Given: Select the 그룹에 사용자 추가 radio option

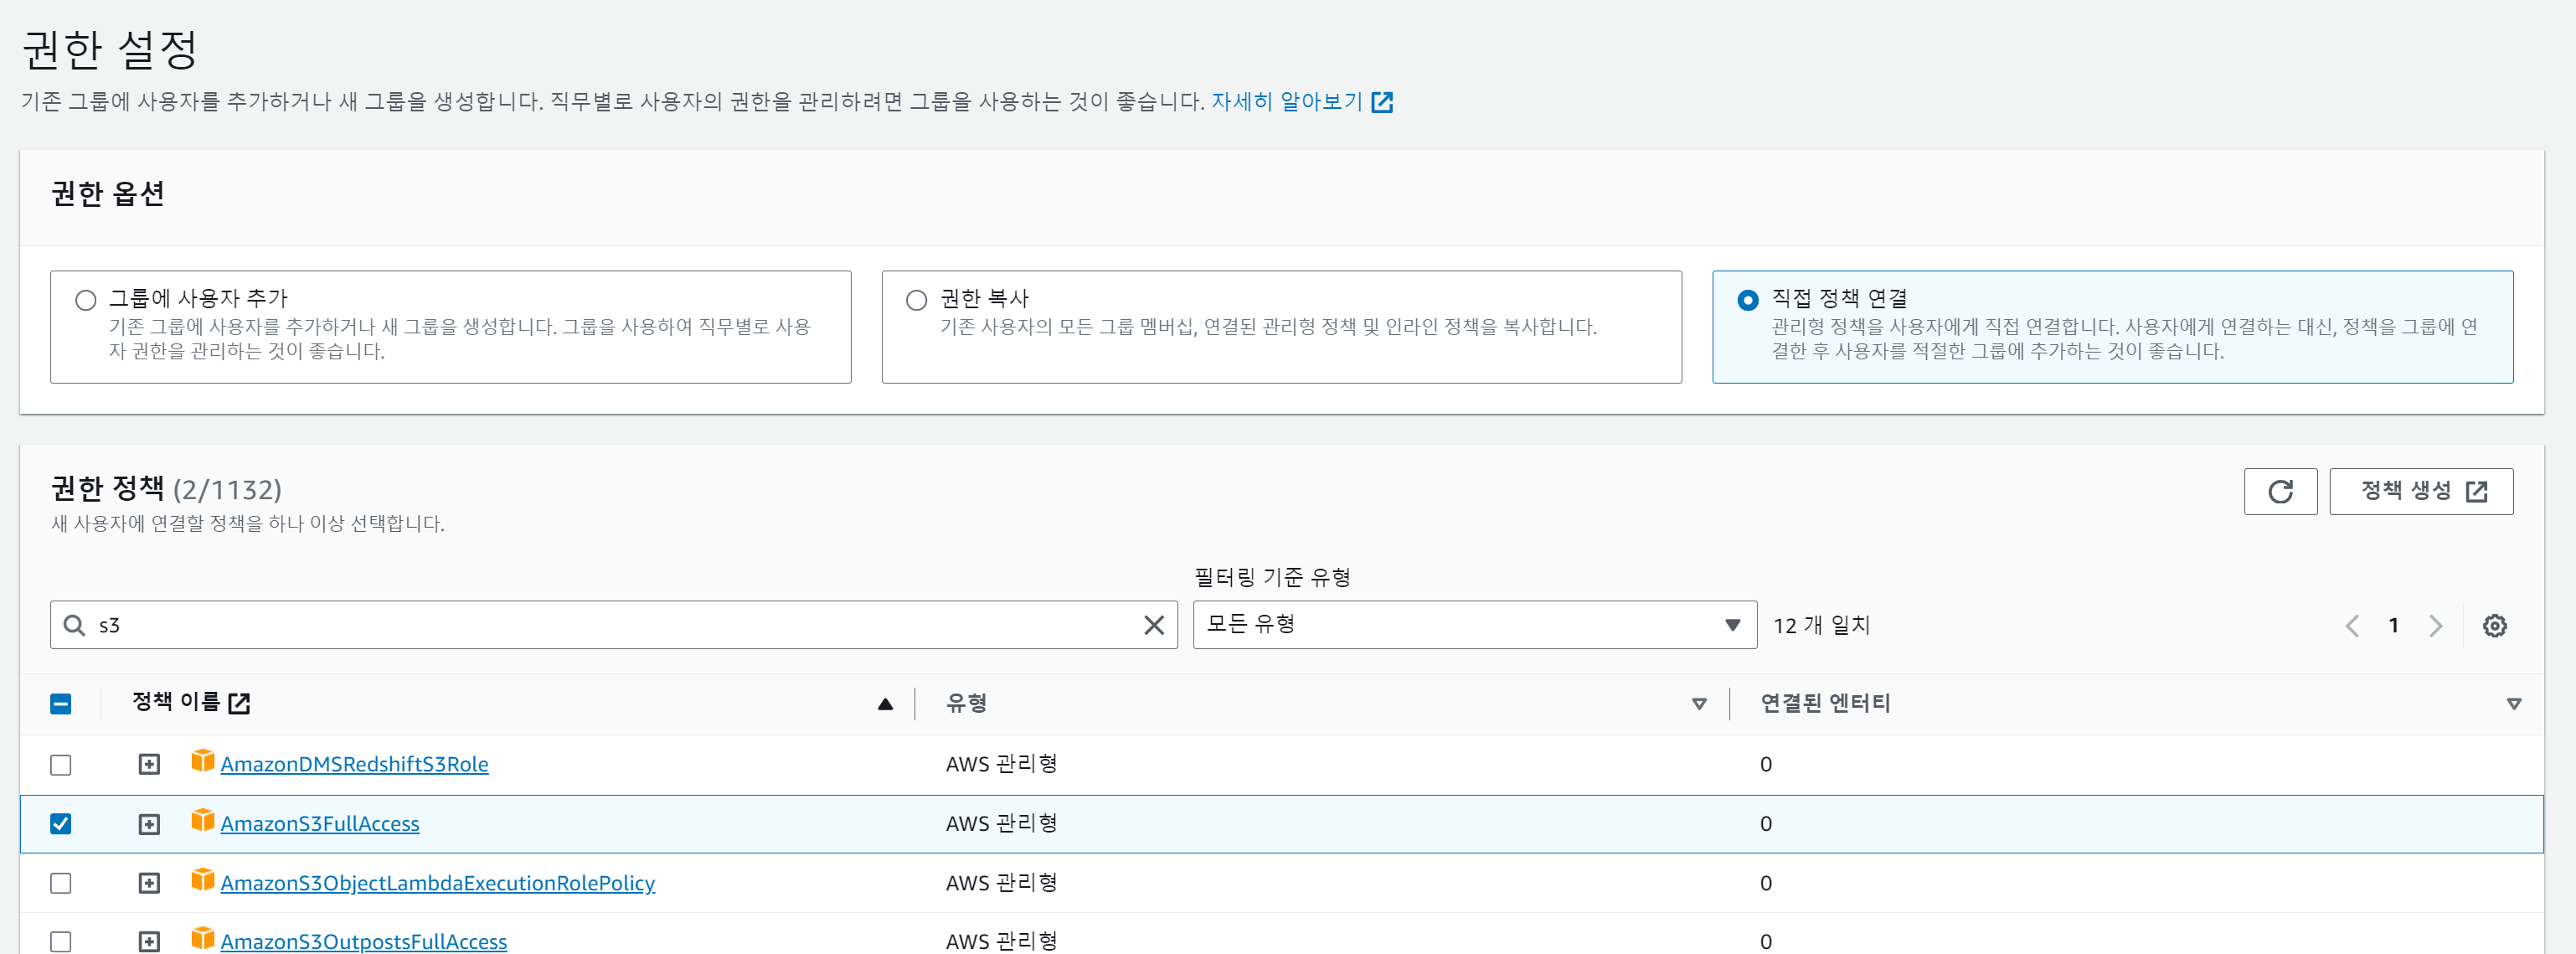Looking at the screenshot, I should (x=86, y=300).
